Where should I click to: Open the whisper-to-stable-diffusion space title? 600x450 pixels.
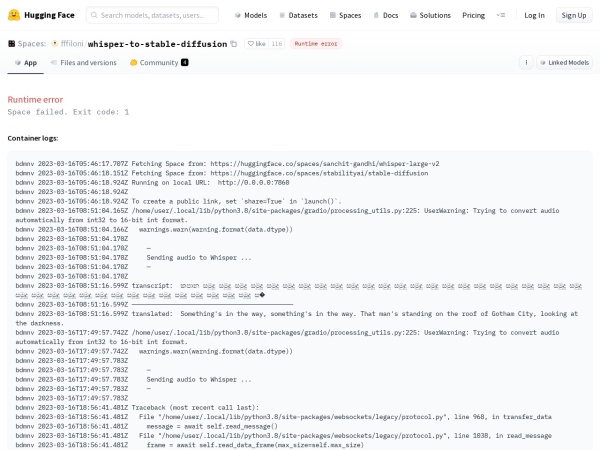point(157,44)
